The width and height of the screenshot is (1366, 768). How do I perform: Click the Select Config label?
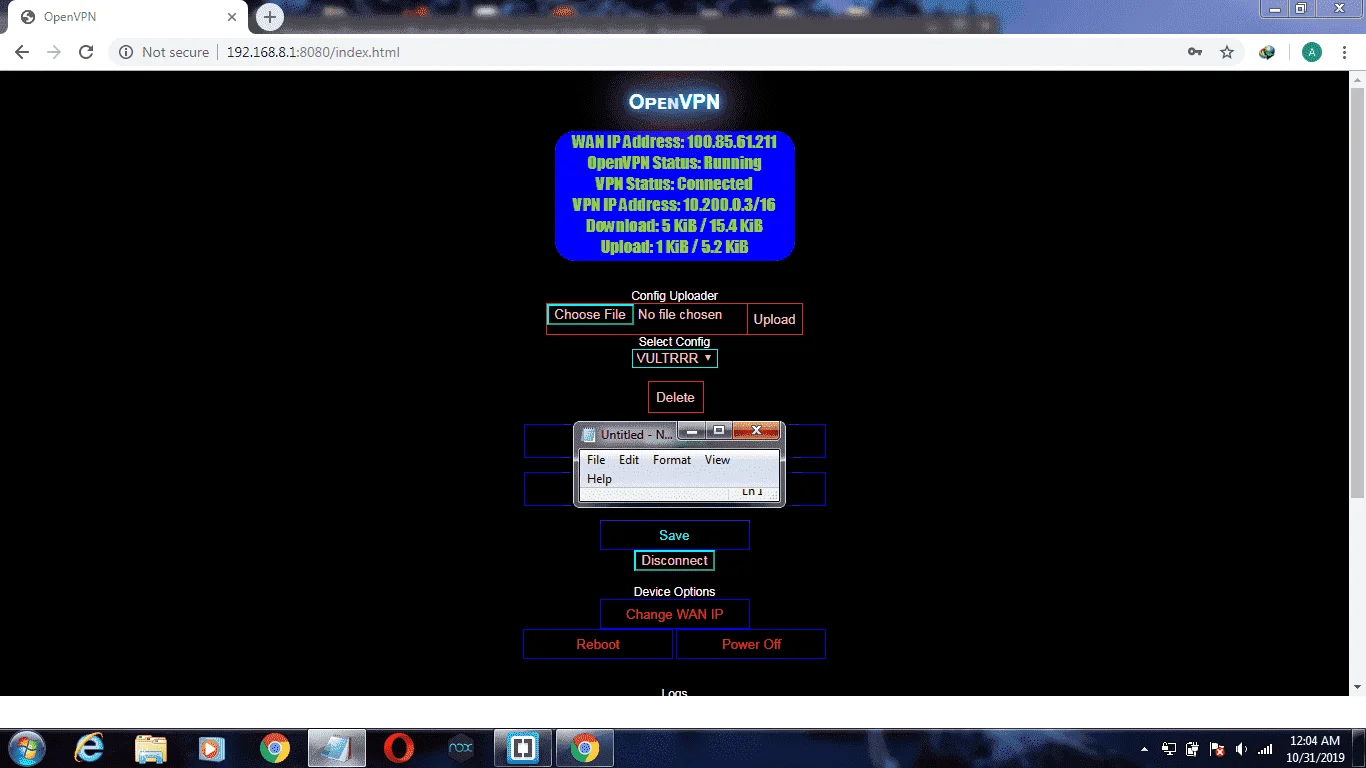click(674, 342)
